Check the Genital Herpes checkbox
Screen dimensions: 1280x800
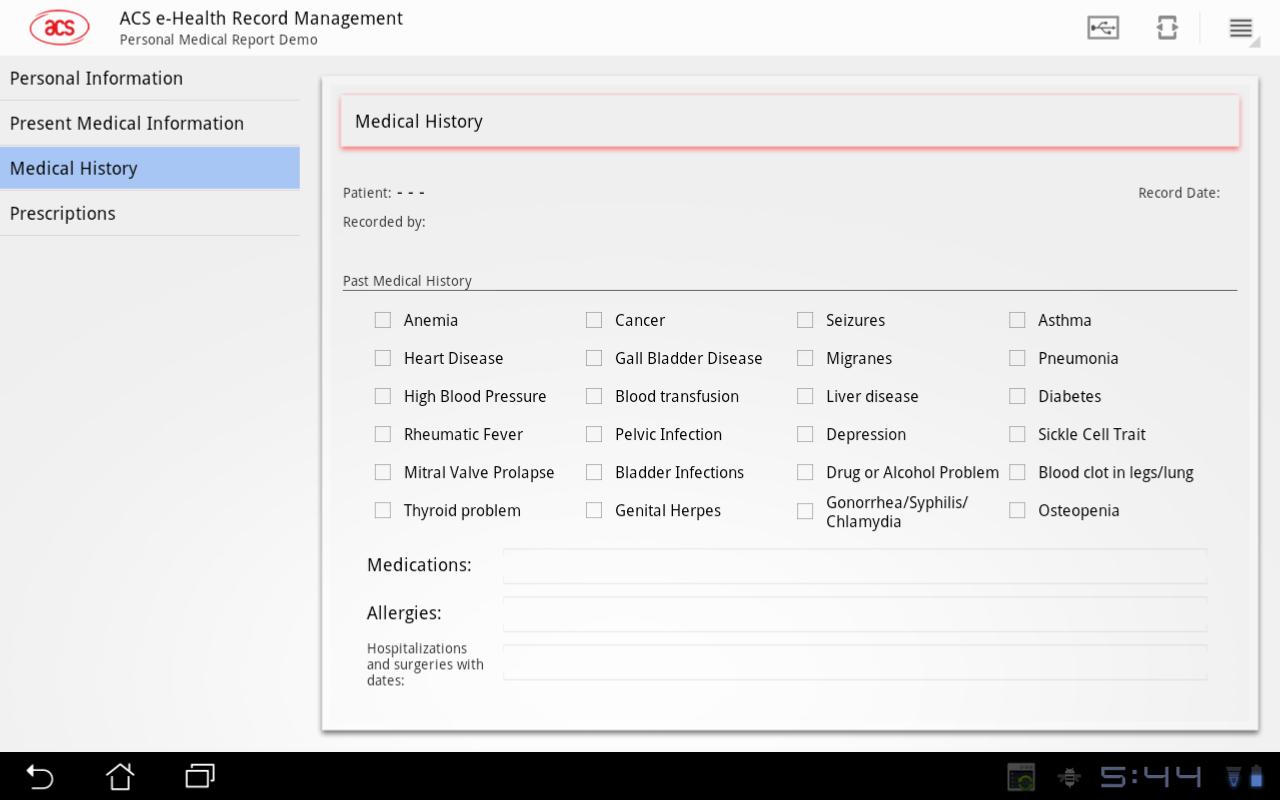pos(594,510)
